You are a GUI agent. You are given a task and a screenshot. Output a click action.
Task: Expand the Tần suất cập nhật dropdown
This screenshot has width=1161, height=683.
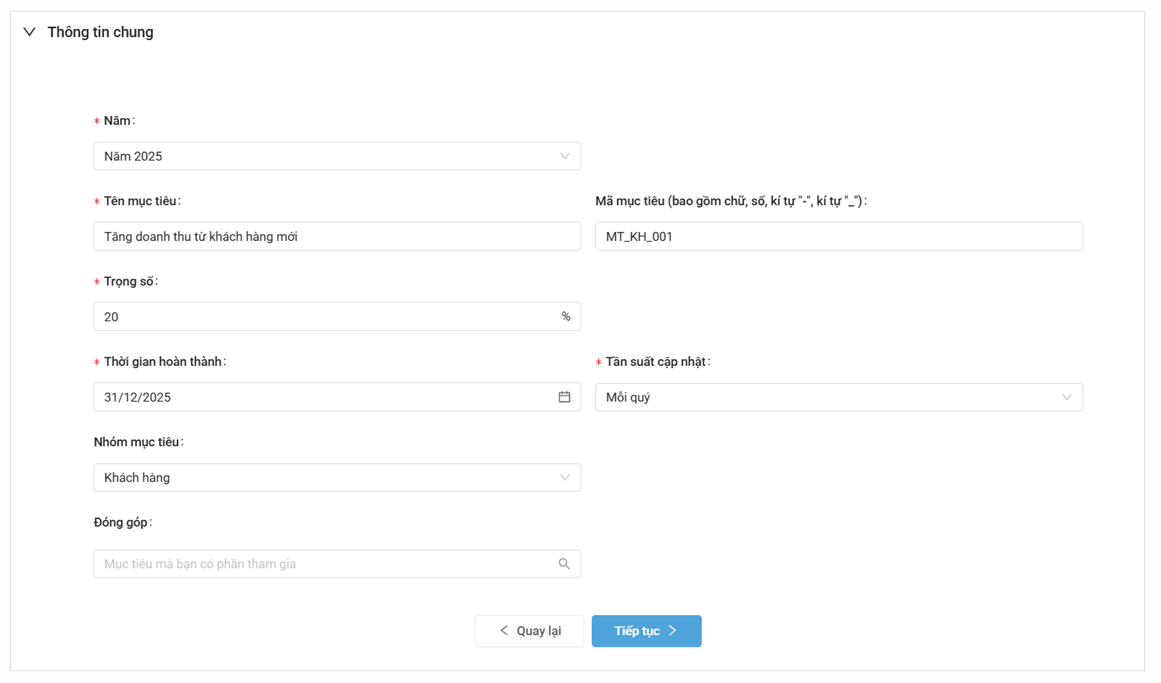pos(820,397)
